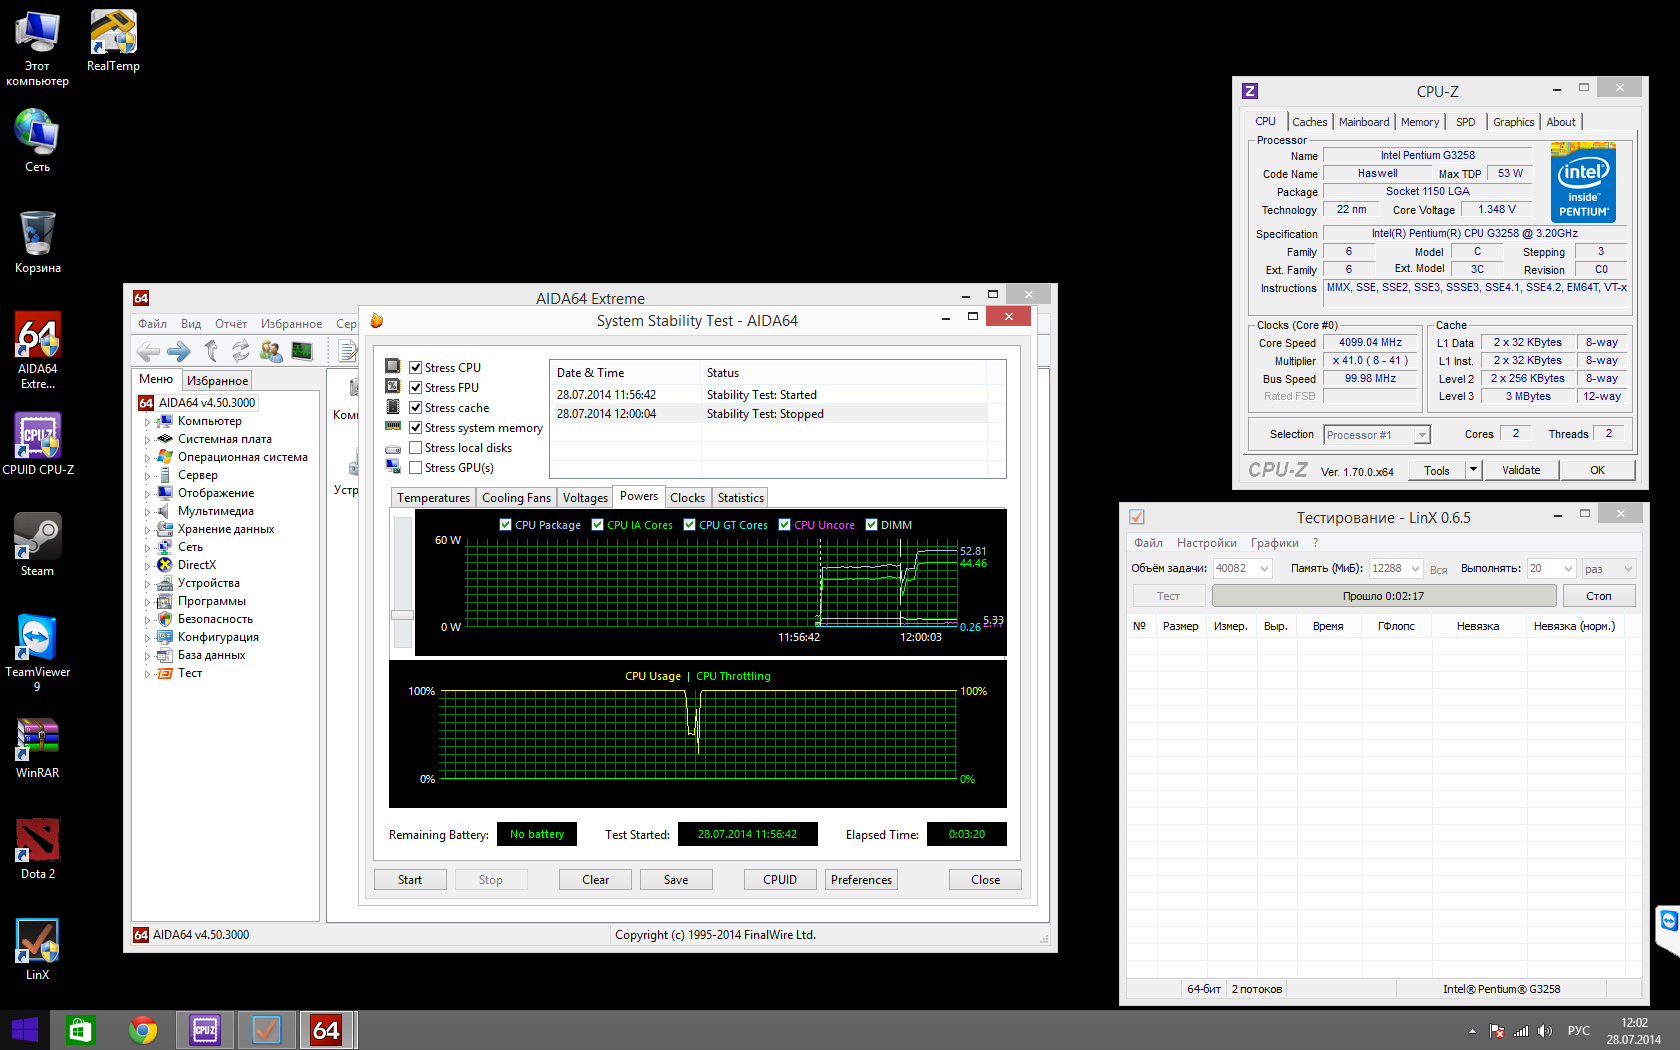Open the LinX desktop shortcut
1680x1050 pixels.
pyautogui.click(x=37, y=949)
